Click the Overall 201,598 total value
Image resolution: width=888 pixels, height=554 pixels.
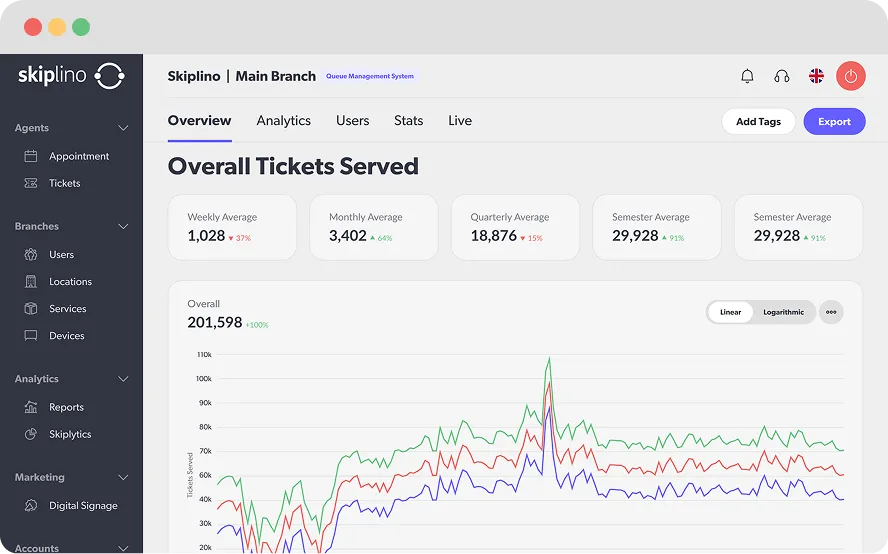(x=215, y=322)
